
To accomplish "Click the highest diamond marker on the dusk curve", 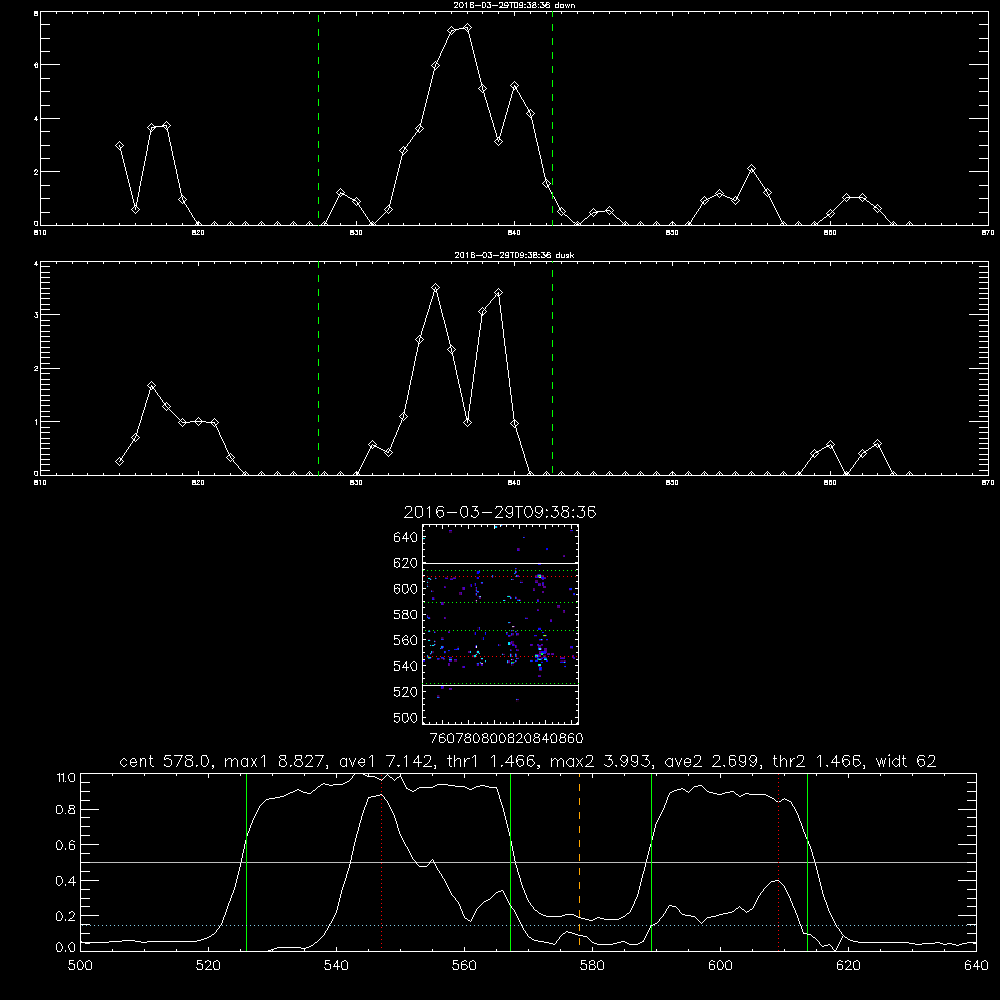I will [436, 288].
